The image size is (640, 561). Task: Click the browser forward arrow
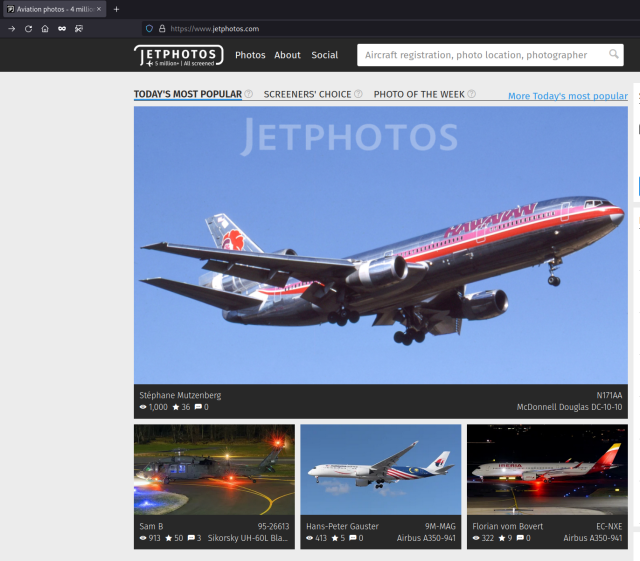click(x=11, y=29)
